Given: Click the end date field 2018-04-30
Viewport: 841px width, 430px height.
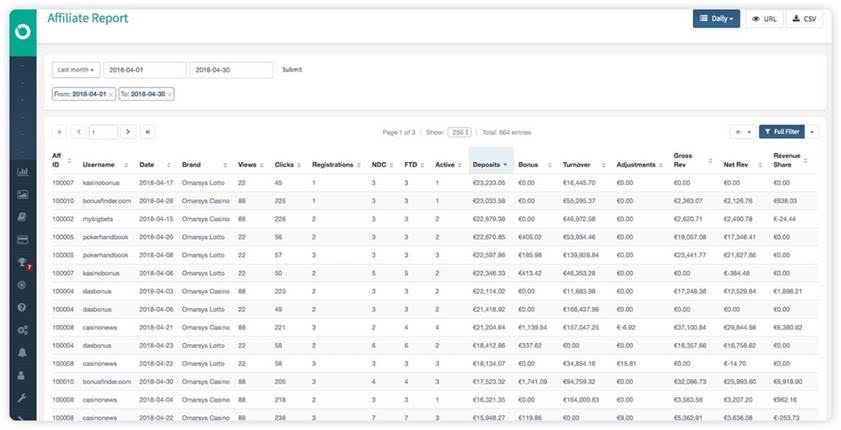Looking at the screenshot, I should [231, 70].
